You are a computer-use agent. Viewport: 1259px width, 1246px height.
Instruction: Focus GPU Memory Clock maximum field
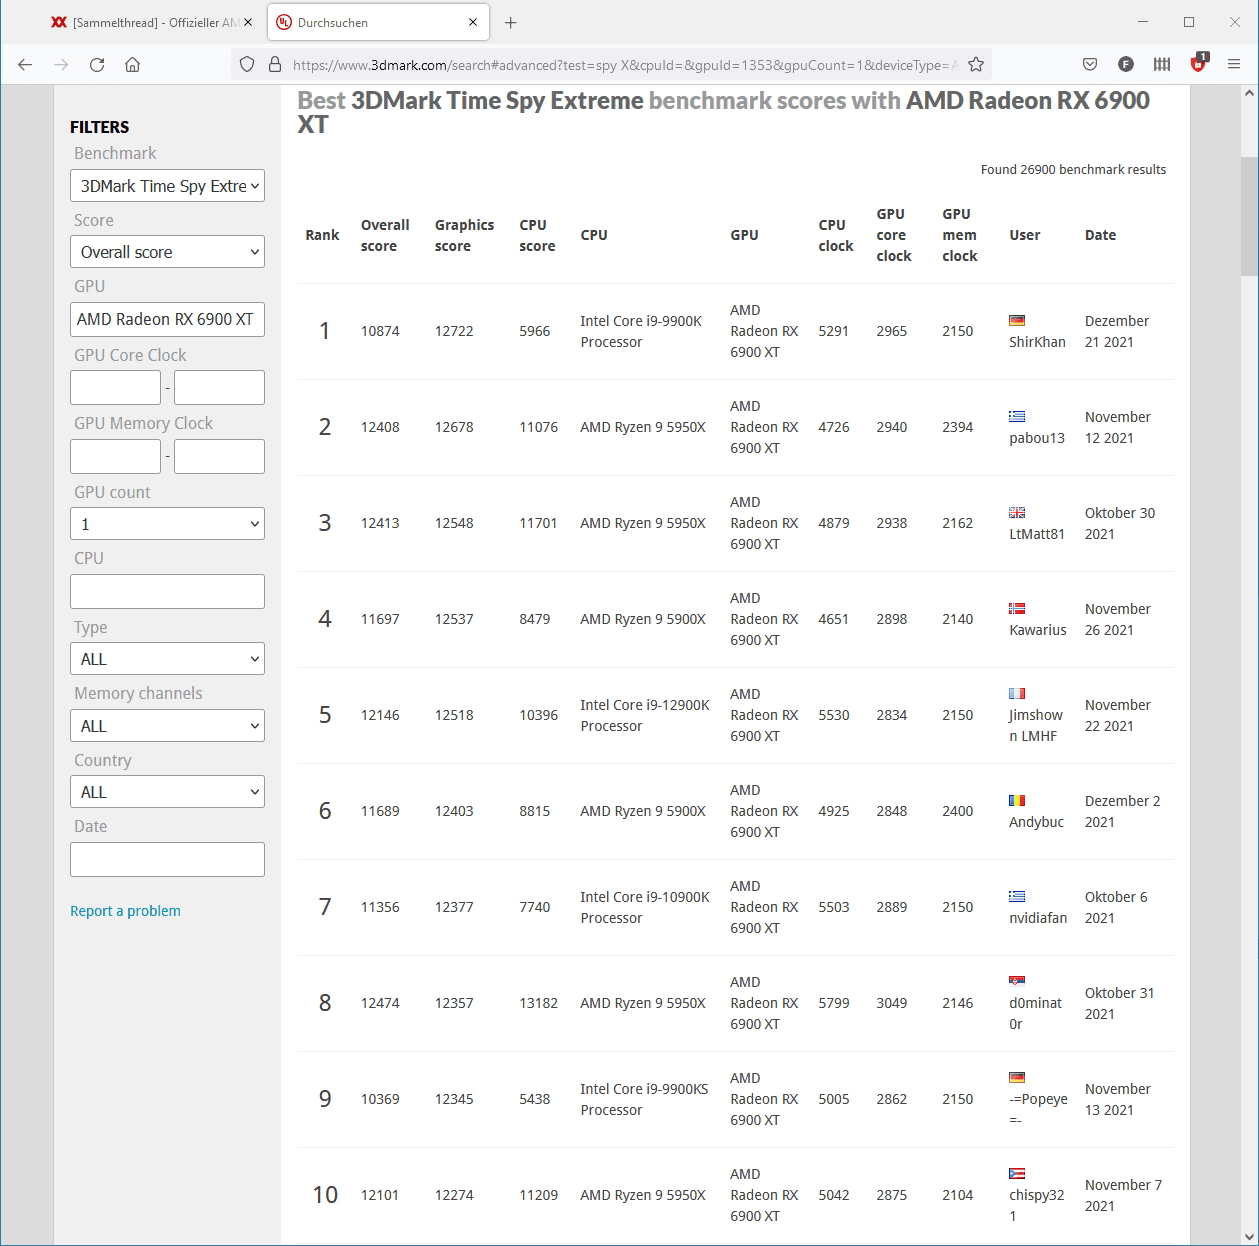click(219, 457)
